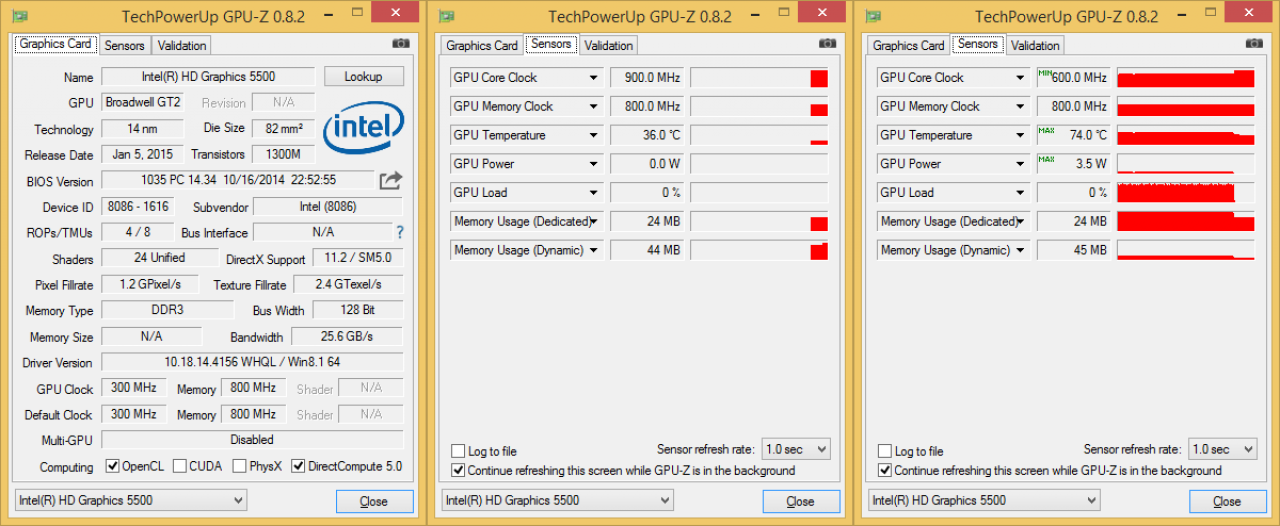
Task: Click the GPU-Z title bar icon in right window
Action: [x=873, y=16]
